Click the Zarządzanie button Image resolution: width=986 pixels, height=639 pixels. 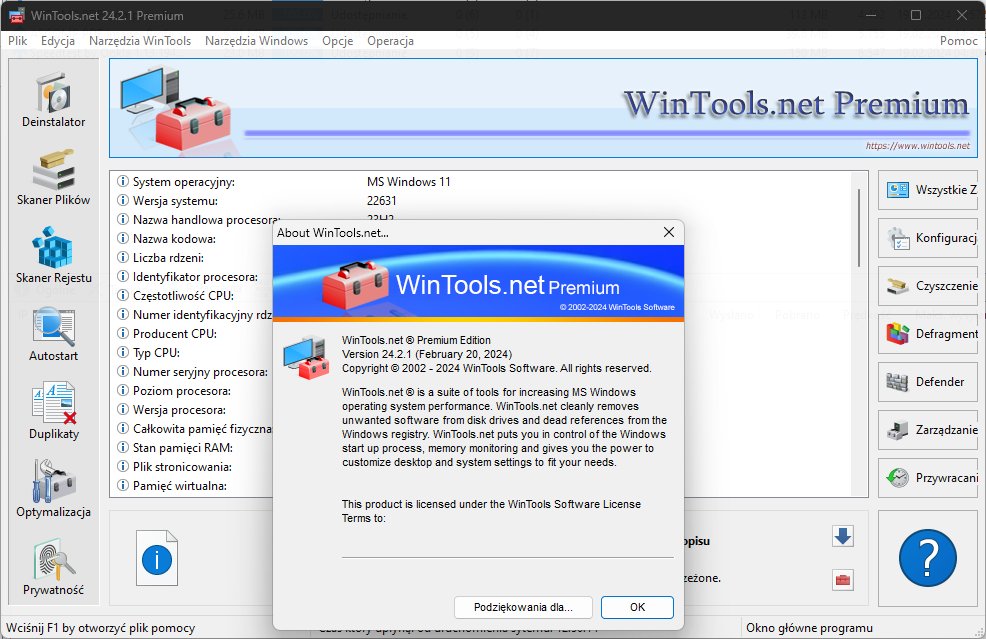coord(929,430)
